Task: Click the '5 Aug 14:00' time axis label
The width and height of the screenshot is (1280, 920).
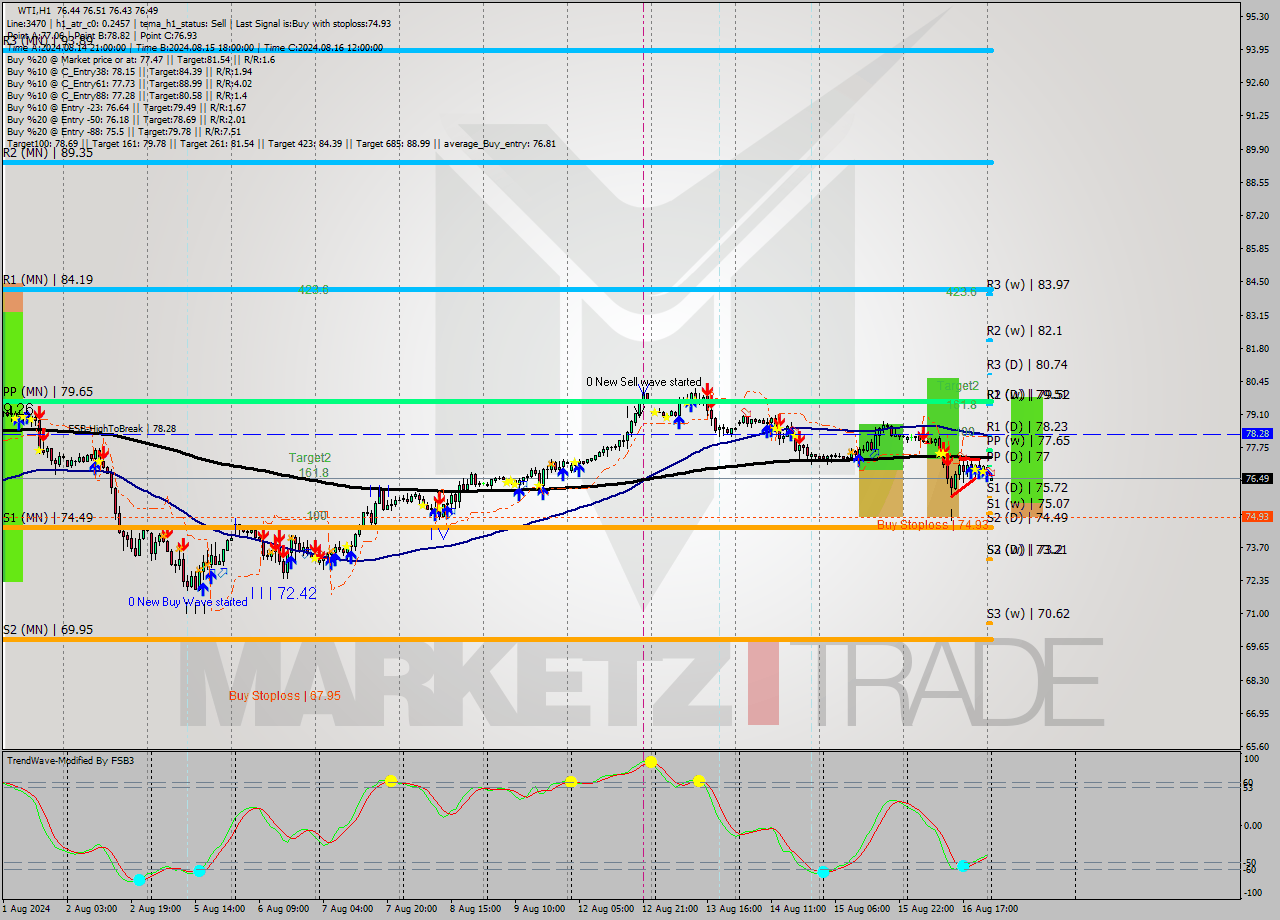Action: [217, 909]
